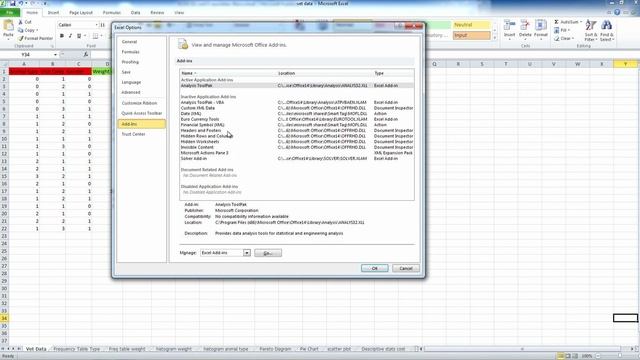This screenshot has height=360, width=640.
Task: Click the AutoSum sigma icon
Action: tap(556, 22)
